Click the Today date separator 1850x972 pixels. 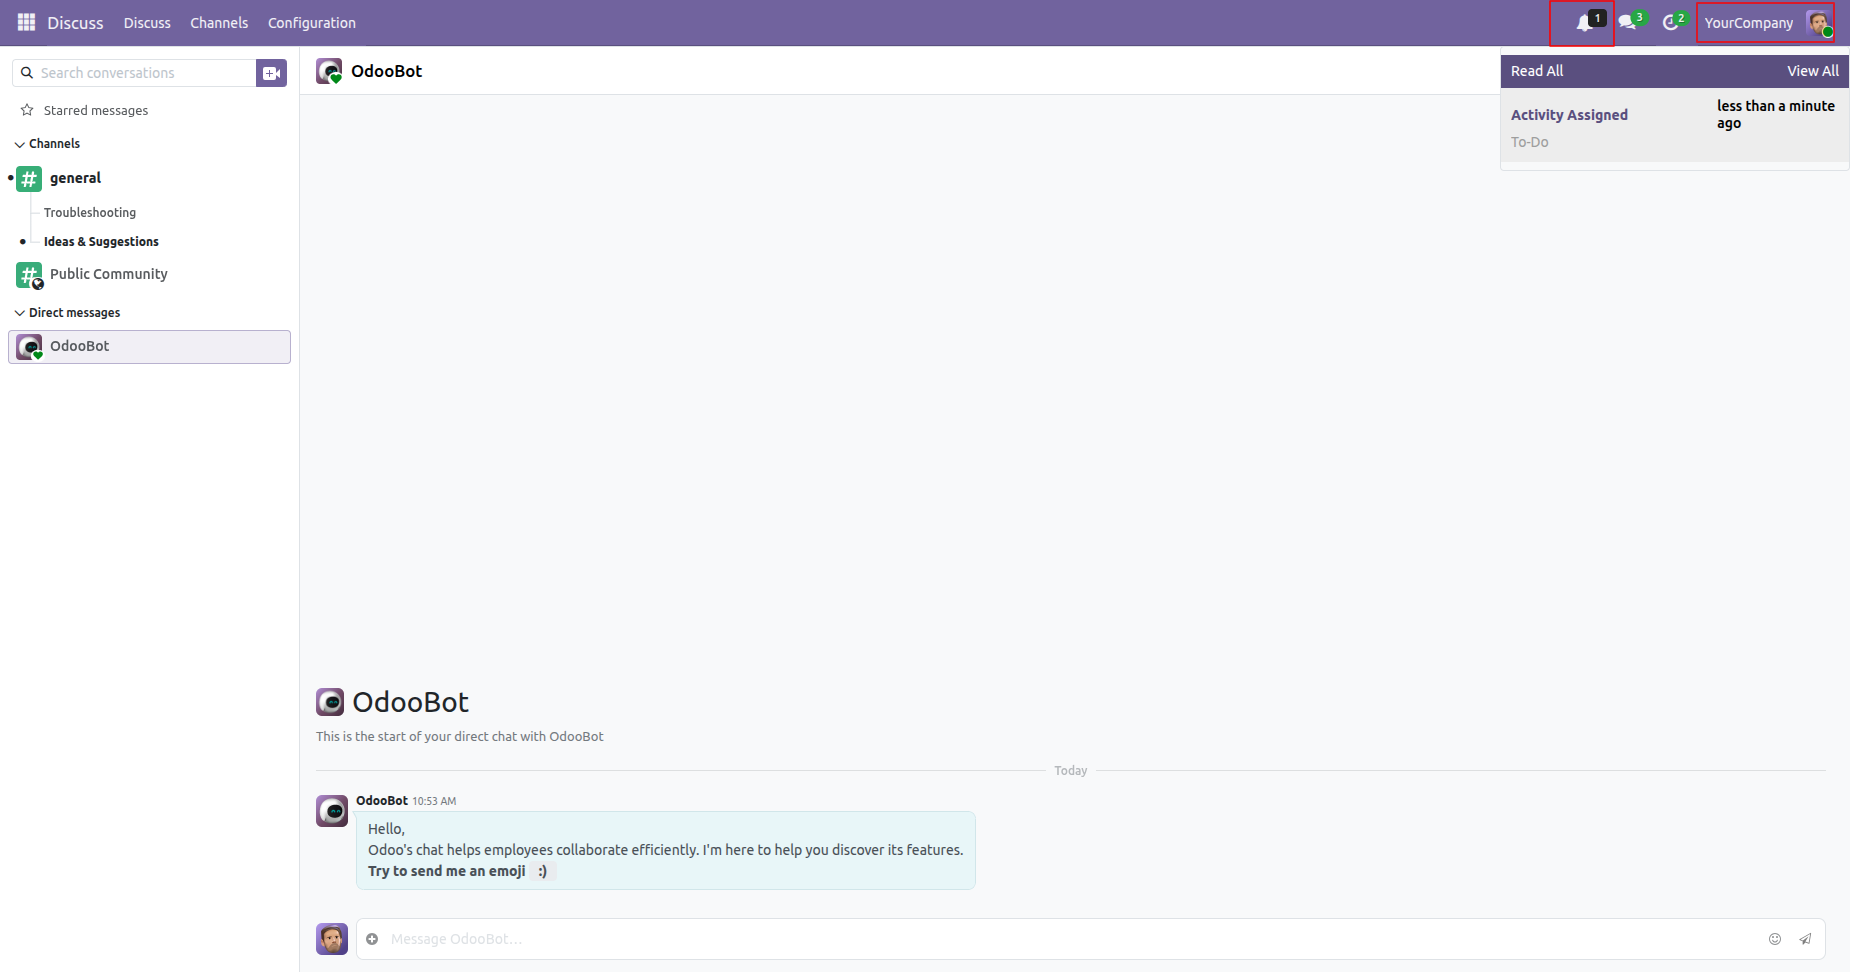1070,771
